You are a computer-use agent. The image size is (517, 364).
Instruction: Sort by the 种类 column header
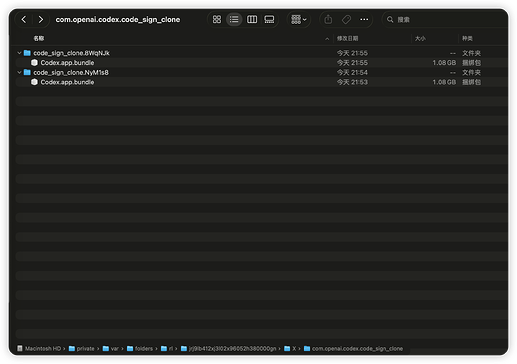(467, 38)
